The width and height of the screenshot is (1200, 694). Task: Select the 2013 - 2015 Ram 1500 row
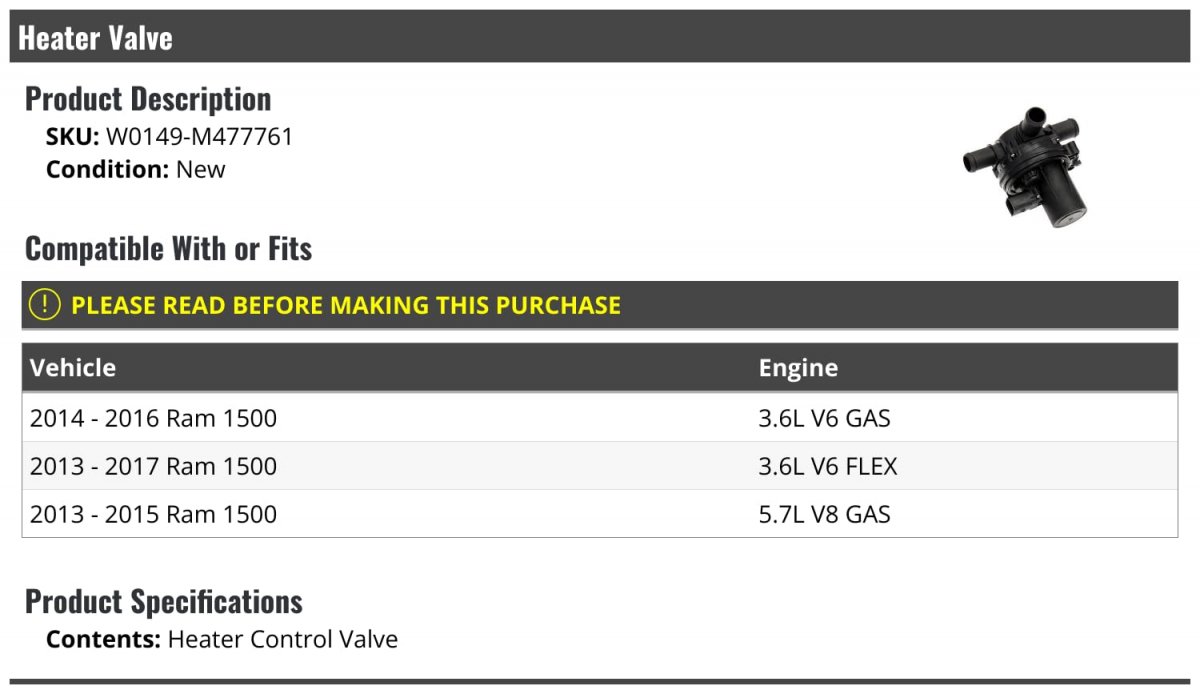point(600,514)
